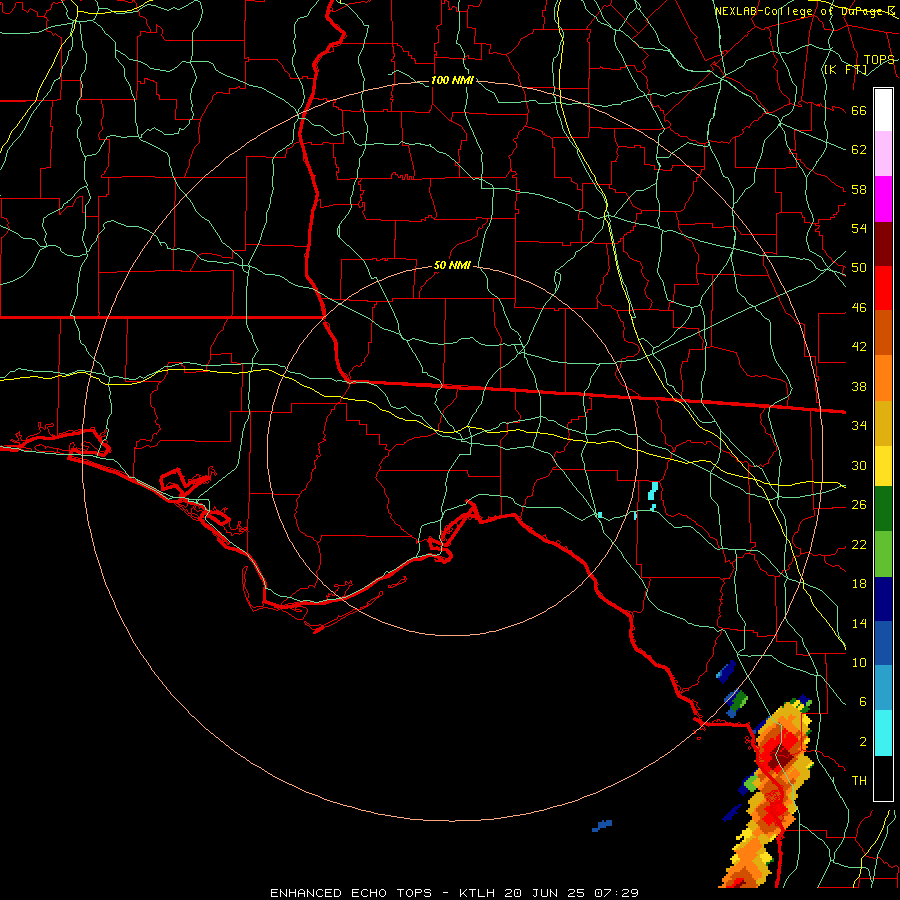Click the '26' legend value
This screenshot has height=900, width=900.
pyautogui.click(x=859, y=505)
